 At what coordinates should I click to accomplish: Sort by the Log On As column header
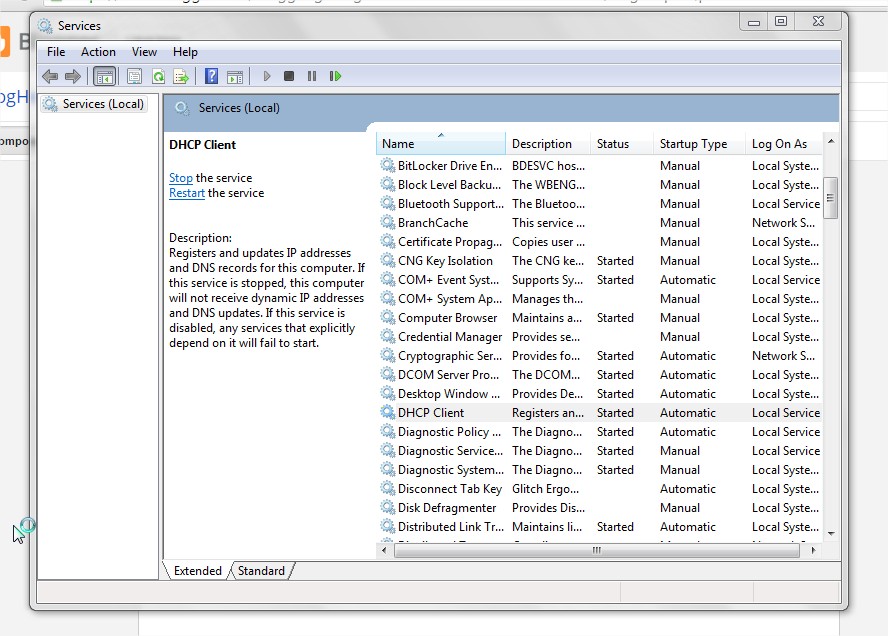(x=784, y=143)
